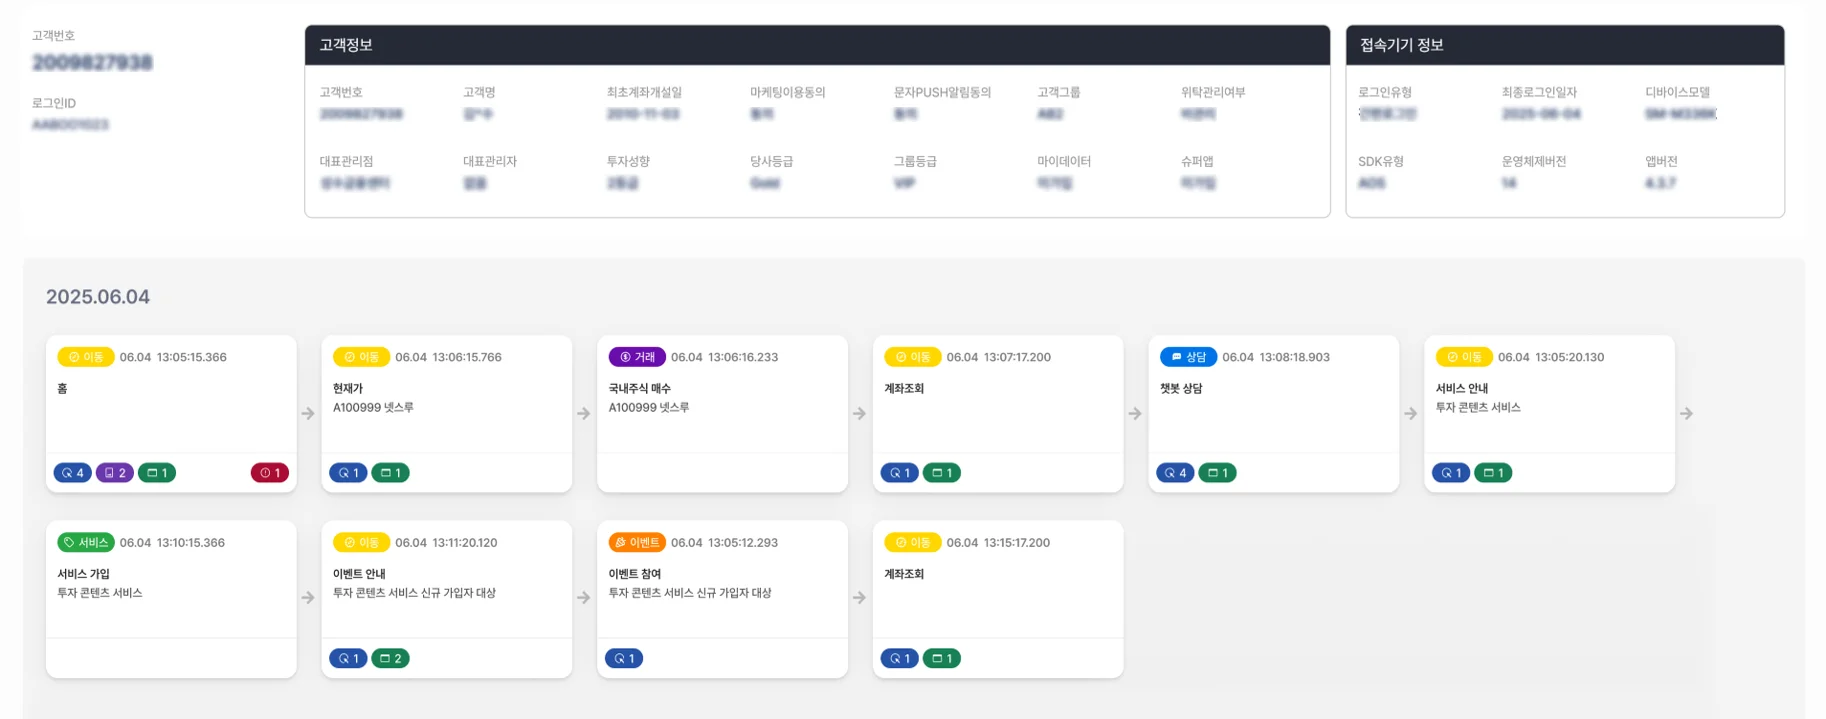
Task: Click the 2025.06.04 date heading
Action: 98,297
